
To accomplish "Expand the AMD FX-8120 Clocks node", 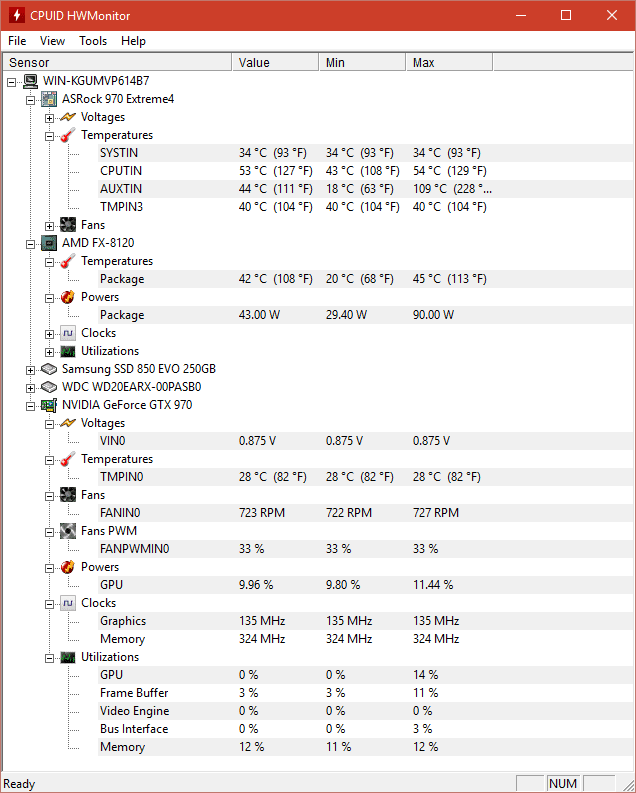I will pyautogui.click(x=50, y=333).
